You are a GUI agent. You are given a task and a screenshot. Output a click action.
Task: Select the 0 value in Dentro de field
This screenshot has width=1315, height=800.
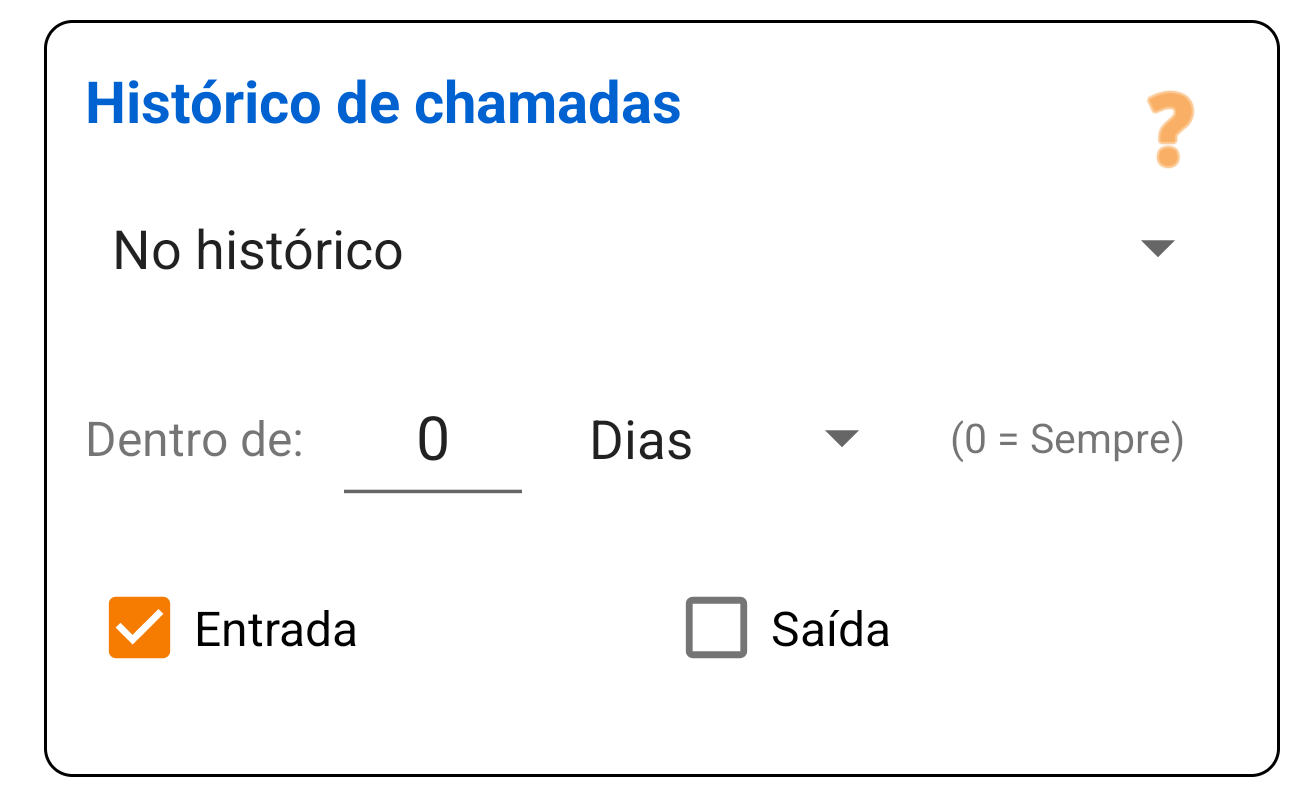click(432, 437)
